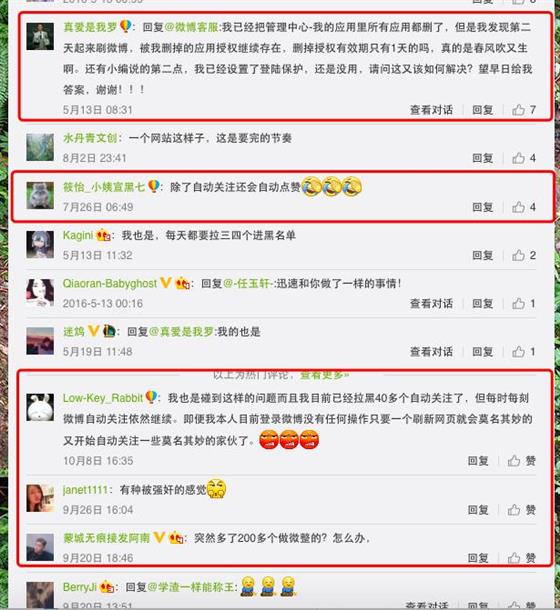This screenshot has height=610, width=560.
Task: Open Low-Key_Rabbit's rabbit avatar
Action: tap(40, 407)
